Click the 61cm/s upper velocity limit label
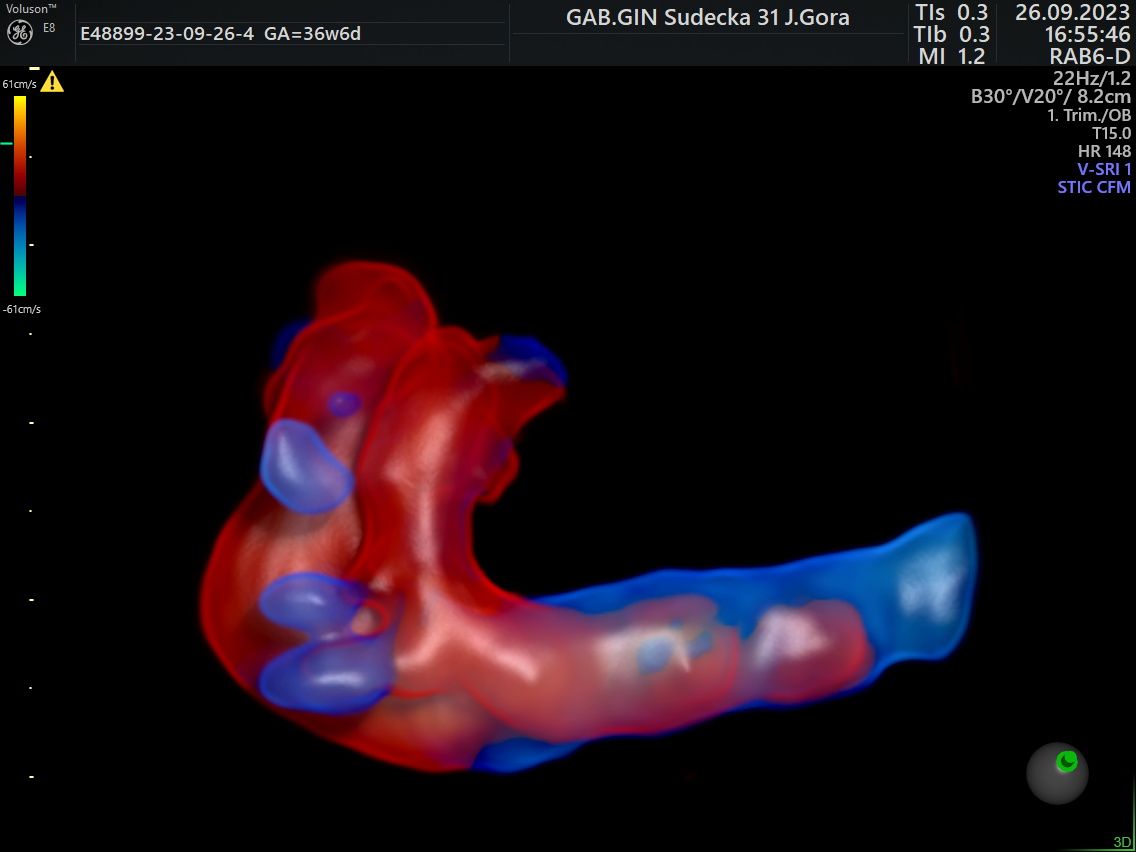The height and width of the screenshot is (852, 1136). tap(19, 84)
